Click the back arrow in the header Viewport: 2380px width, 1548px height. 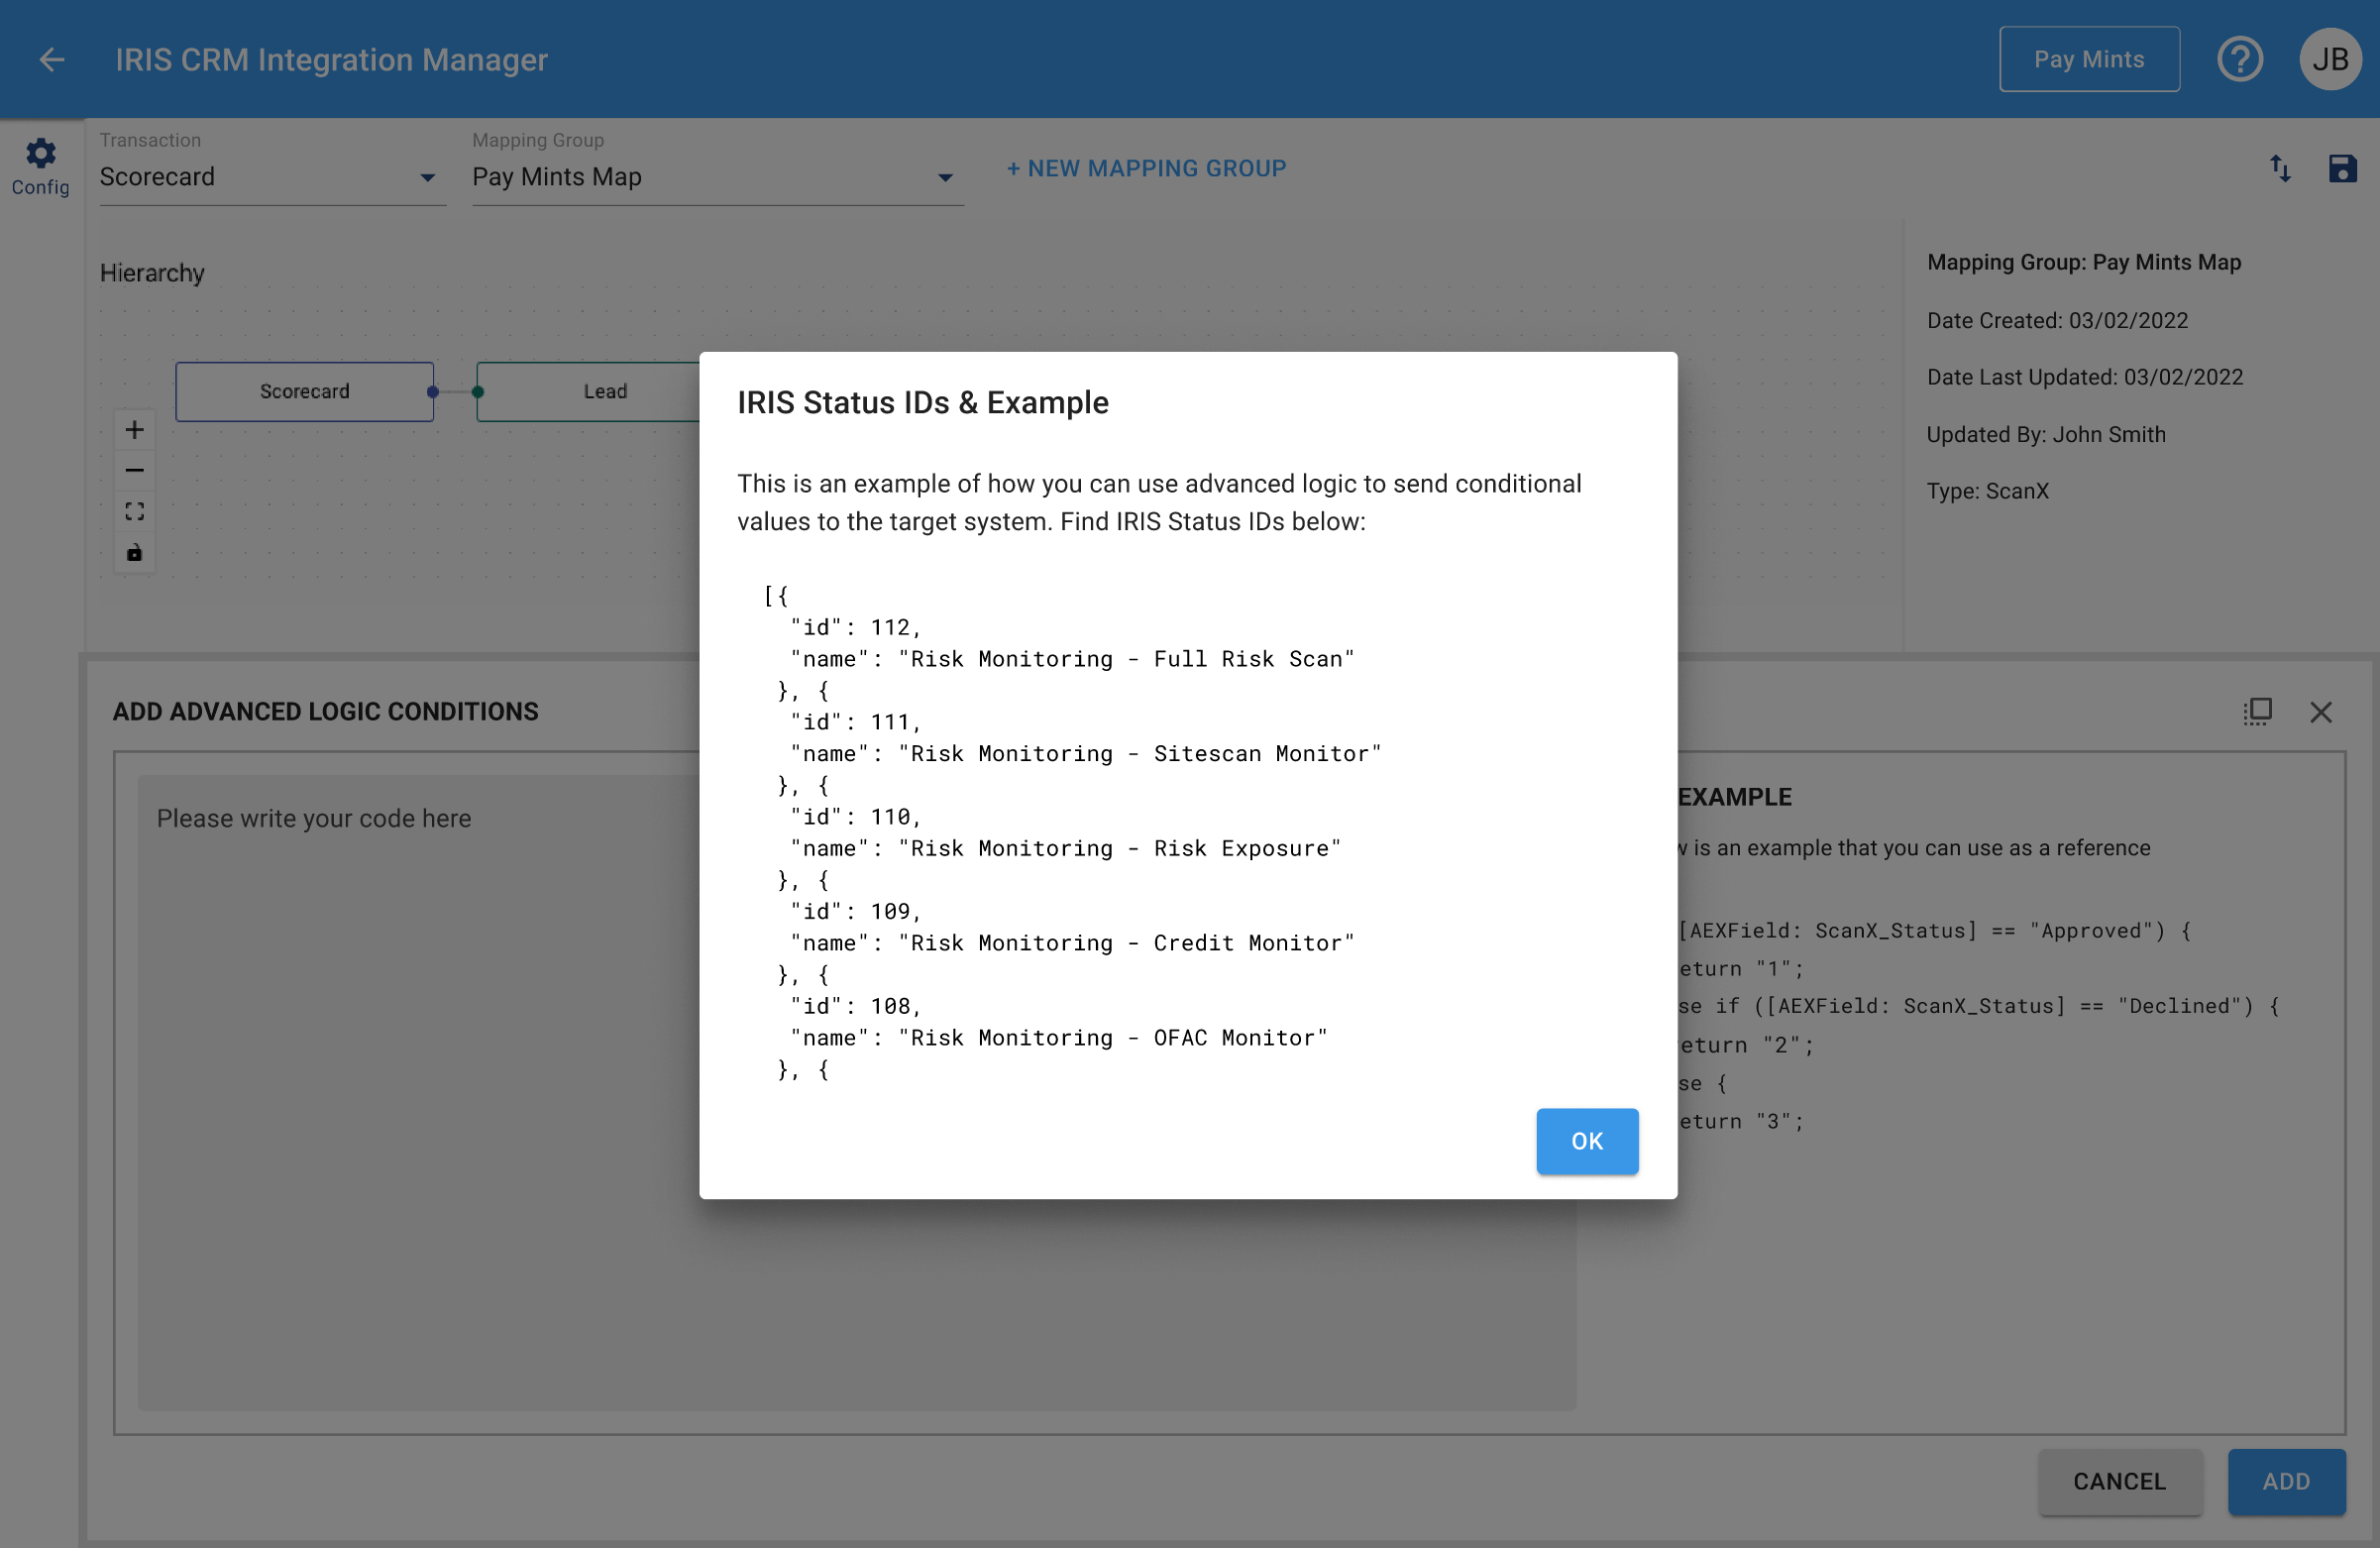tap(51, 60)
